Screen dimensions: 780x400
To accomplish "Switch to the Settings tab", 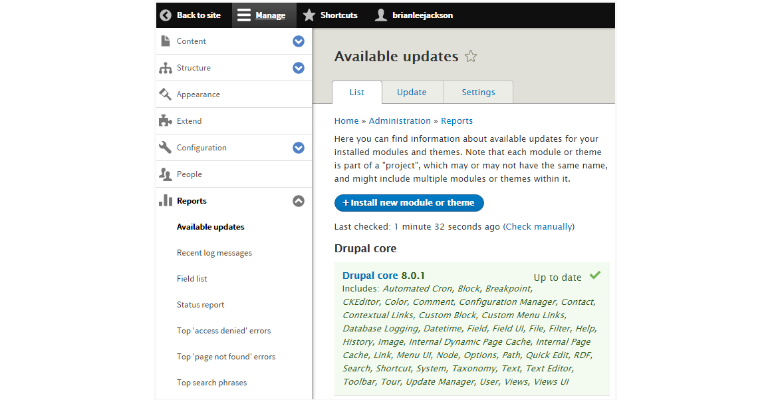I will point(478,92).
